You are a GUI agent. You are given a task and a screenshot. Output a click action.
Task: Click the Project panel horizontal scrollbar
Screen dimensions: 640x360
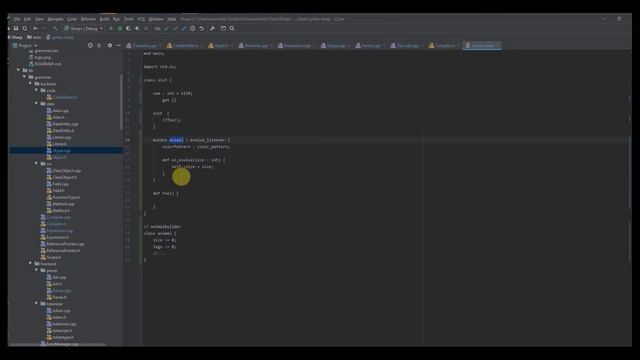point(57,345)
